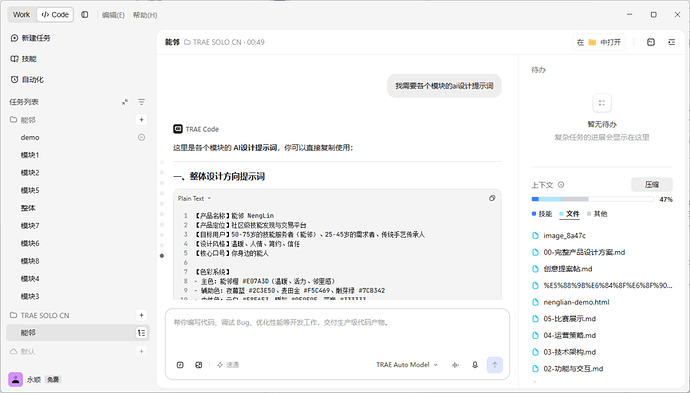The height and width of the screenshot is (393, 690).
Task: Open the Plain Text language dropdown
Action: [x=194, y=198]
